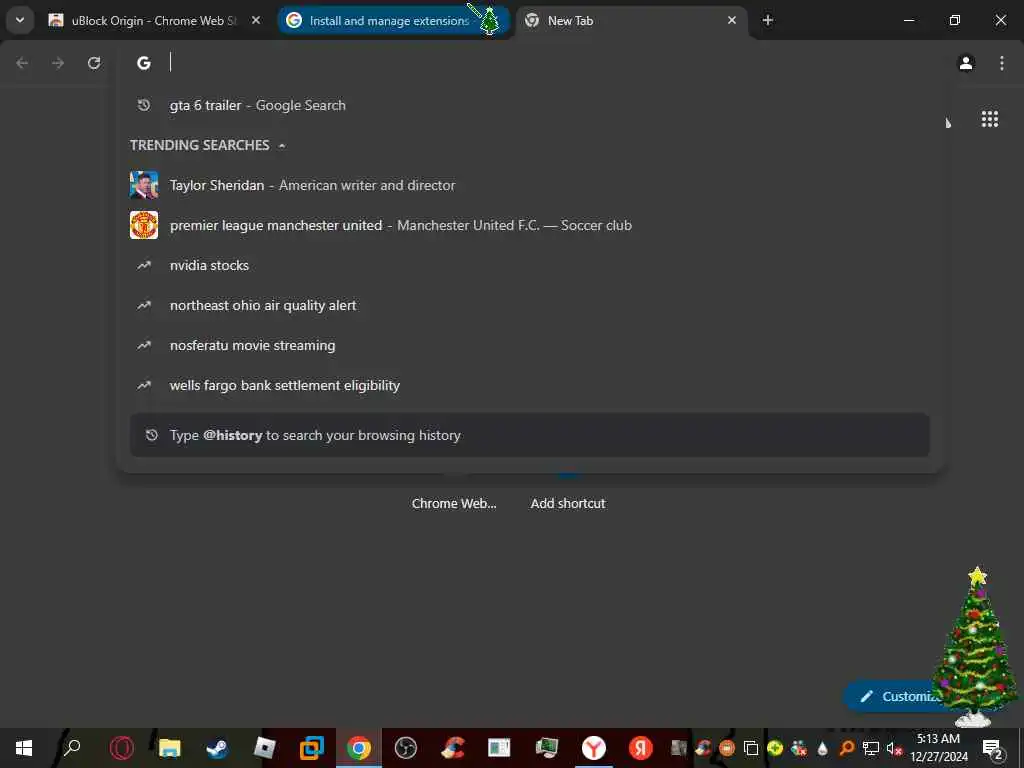Screen dimensions: 1024x768
Task: Select nosferatu movie streaming suggestion
Action: point(530,345)
